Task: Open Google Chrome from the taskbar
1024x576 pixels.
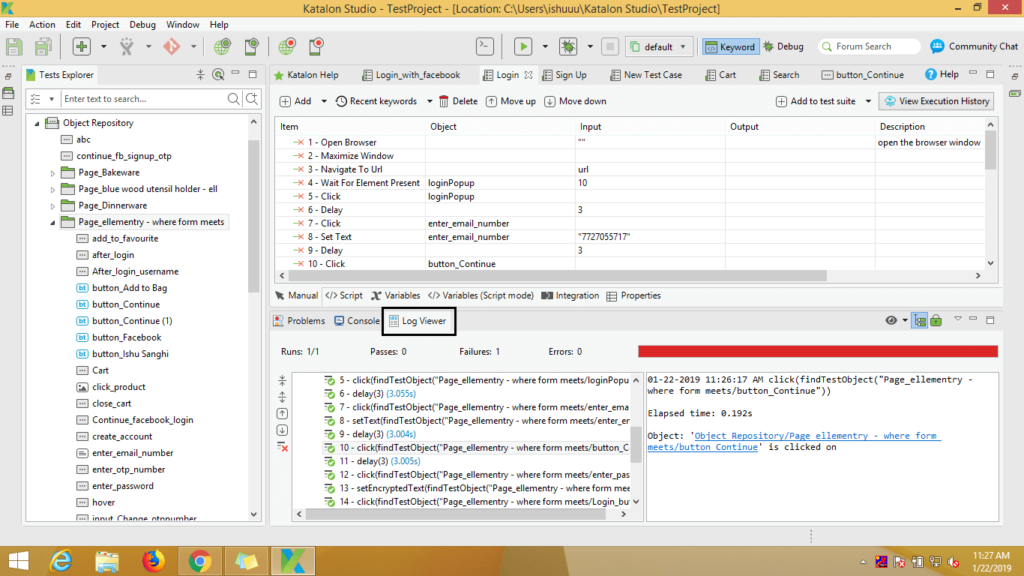Action: tap(200, 561)
